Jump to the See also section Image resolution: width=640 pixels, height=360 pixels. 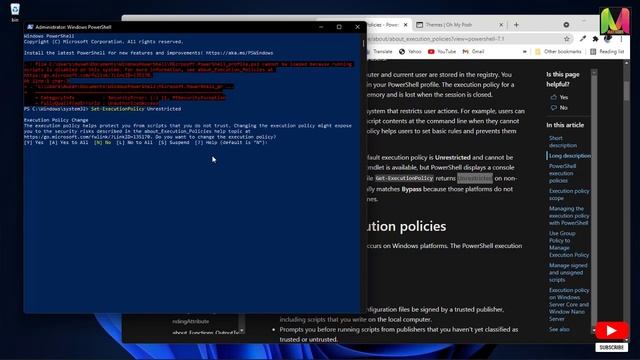click(559, 329)
